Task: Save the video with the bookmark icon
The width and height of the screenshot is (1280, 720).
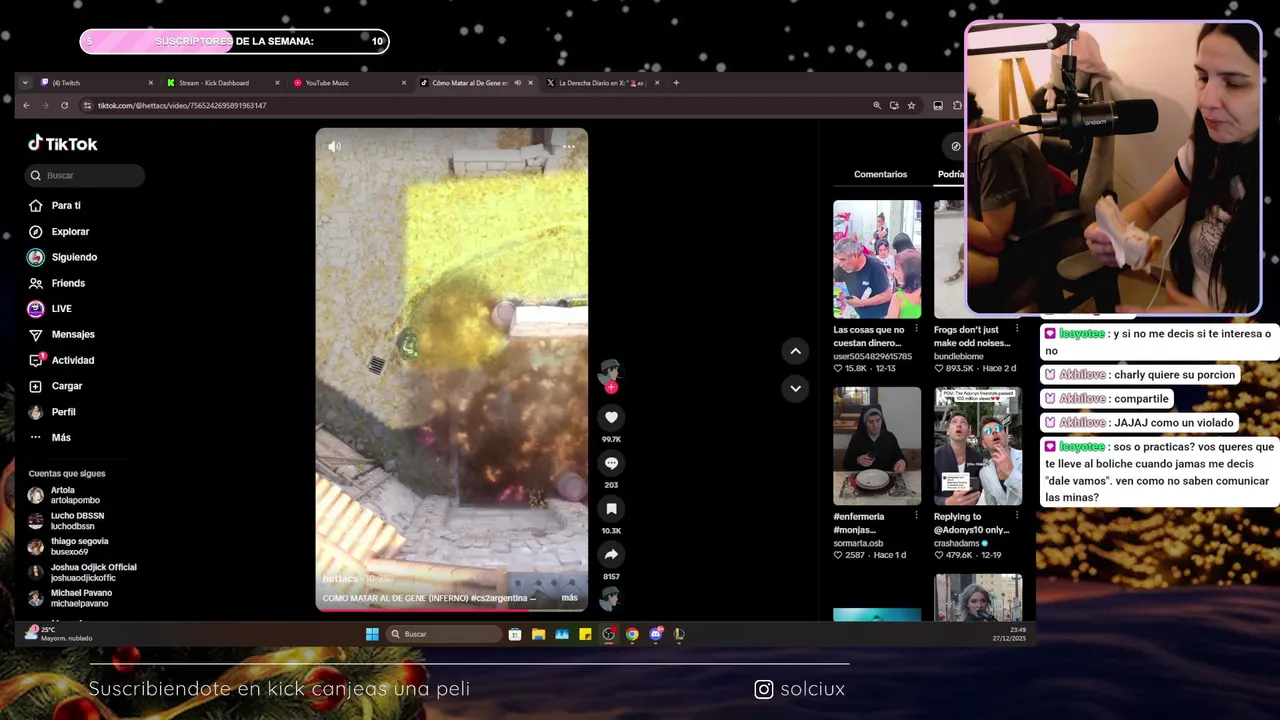Action: 611,509
